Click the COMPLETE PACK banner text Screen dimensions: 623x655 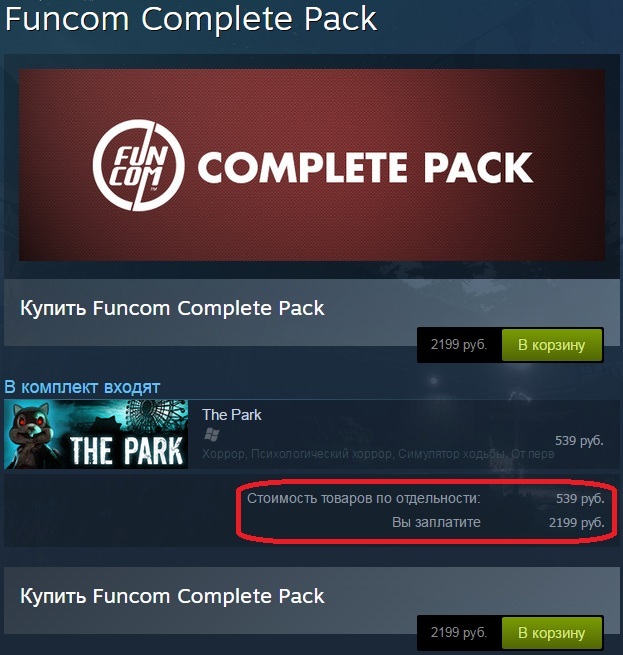point(365,167)
